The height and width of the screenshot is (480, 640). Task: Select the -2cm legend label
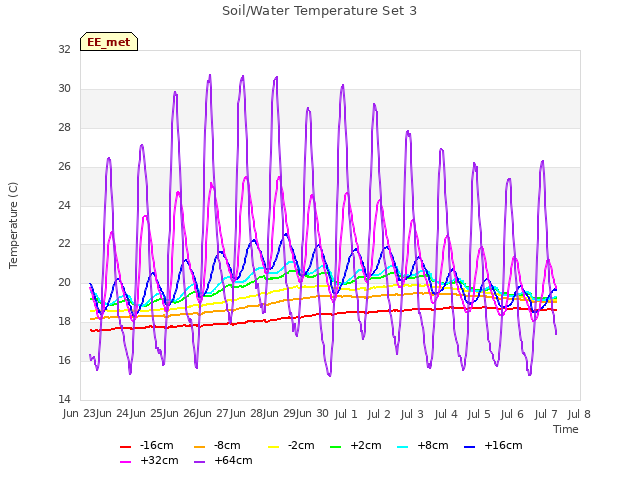tap(301, 445)
